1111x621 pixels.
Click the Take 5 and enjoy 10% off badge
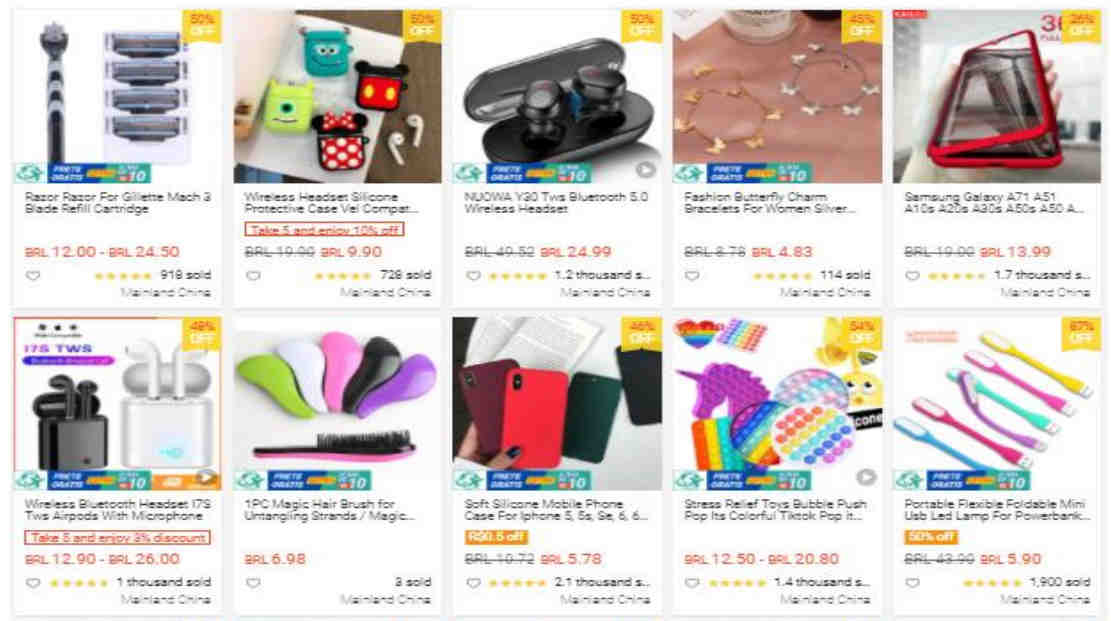coord(325,230)
